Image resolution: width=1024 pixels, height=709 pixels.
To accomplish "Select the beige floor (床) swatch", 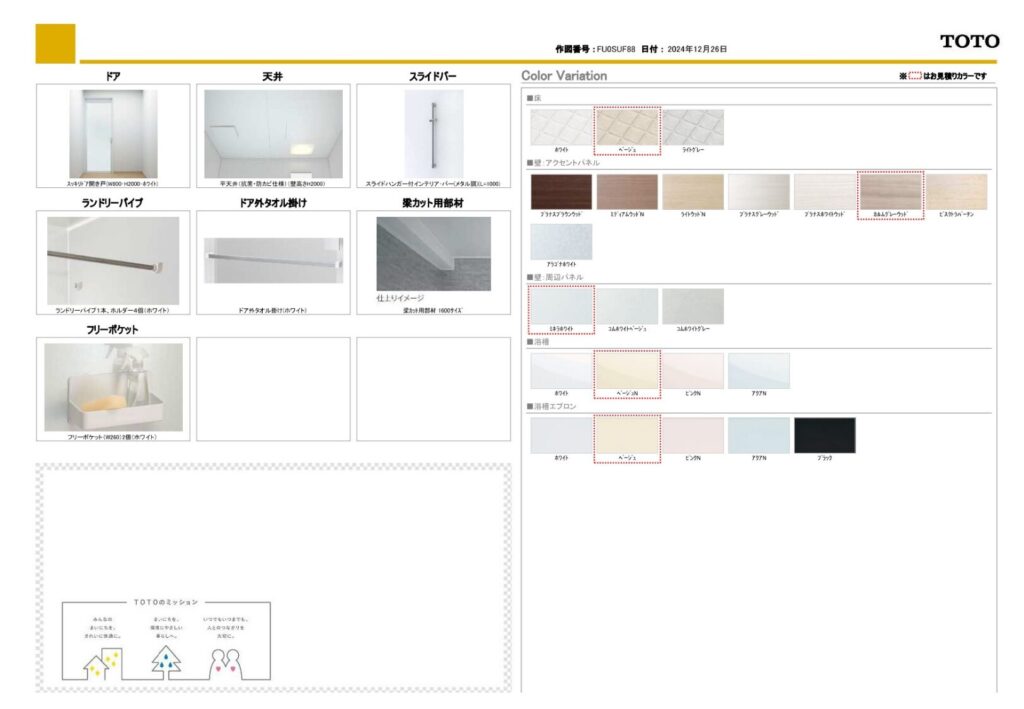I will [x=627, y=127].
